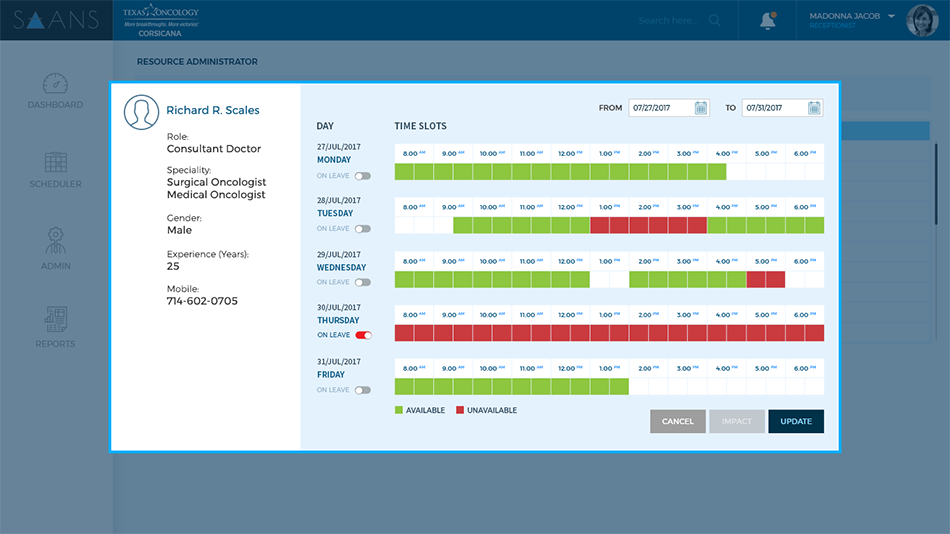
Task: Open the Admin sidebar icon
Action: coord(55,248)
